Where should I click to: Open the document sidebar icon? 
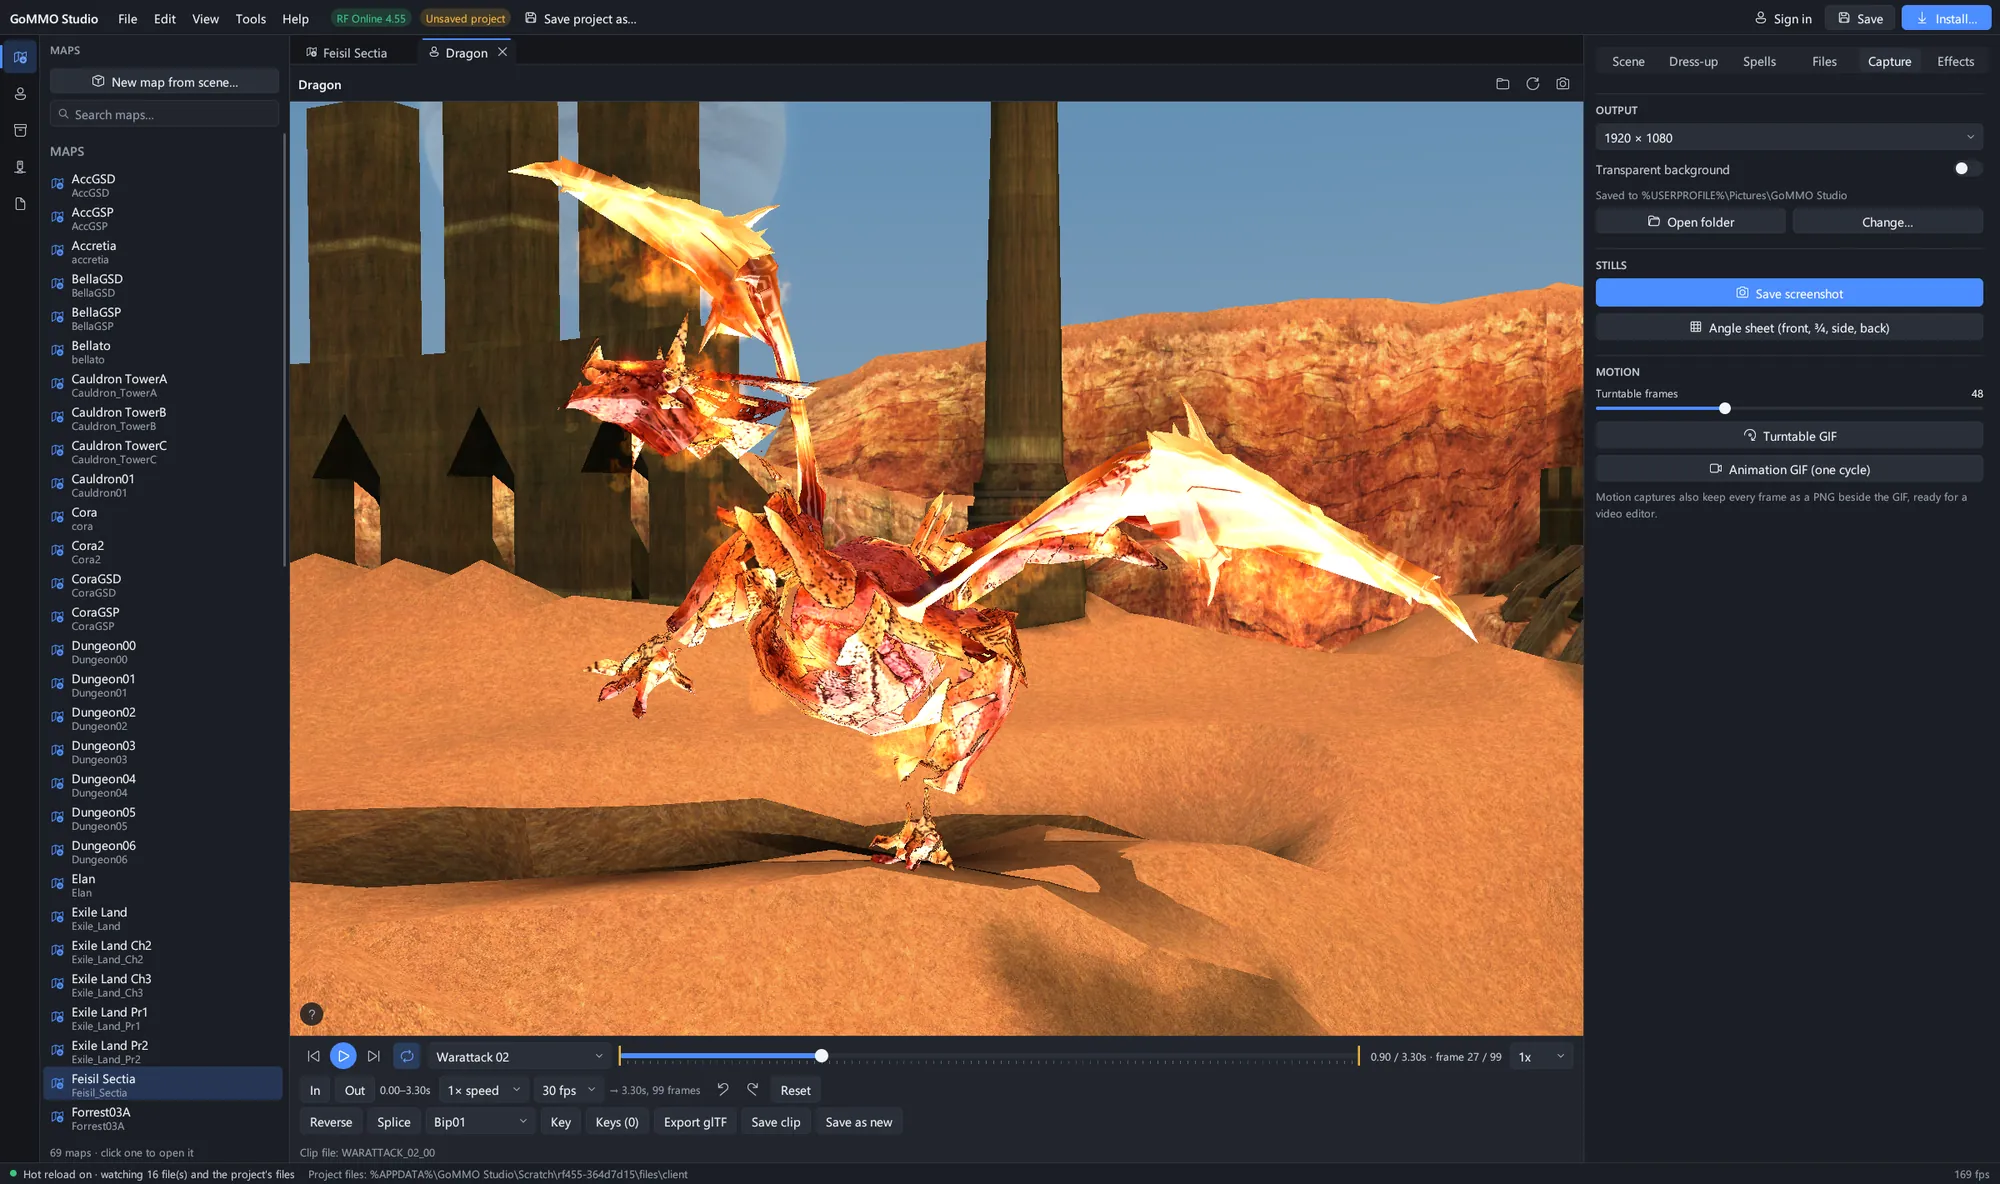pos(20,204)
